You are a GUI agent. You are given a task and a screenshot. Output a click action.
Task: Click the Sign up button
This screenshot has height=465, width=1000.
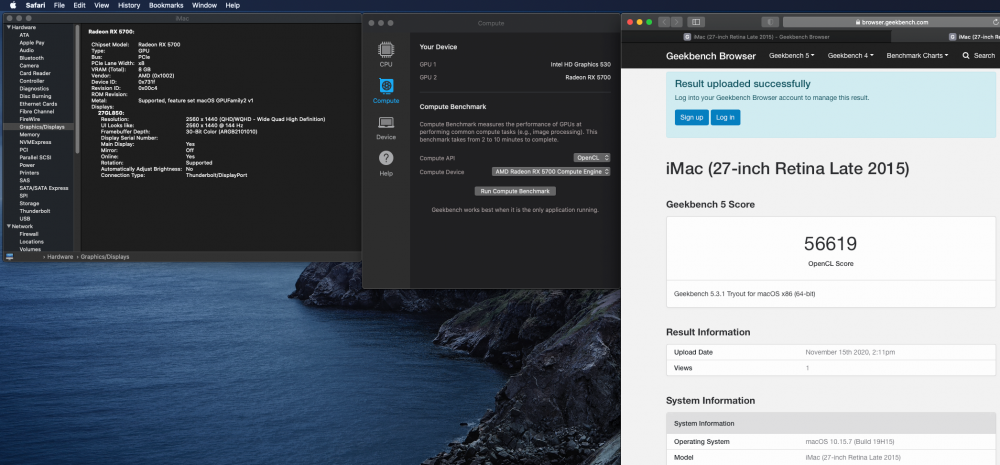[x=691, y=117]
